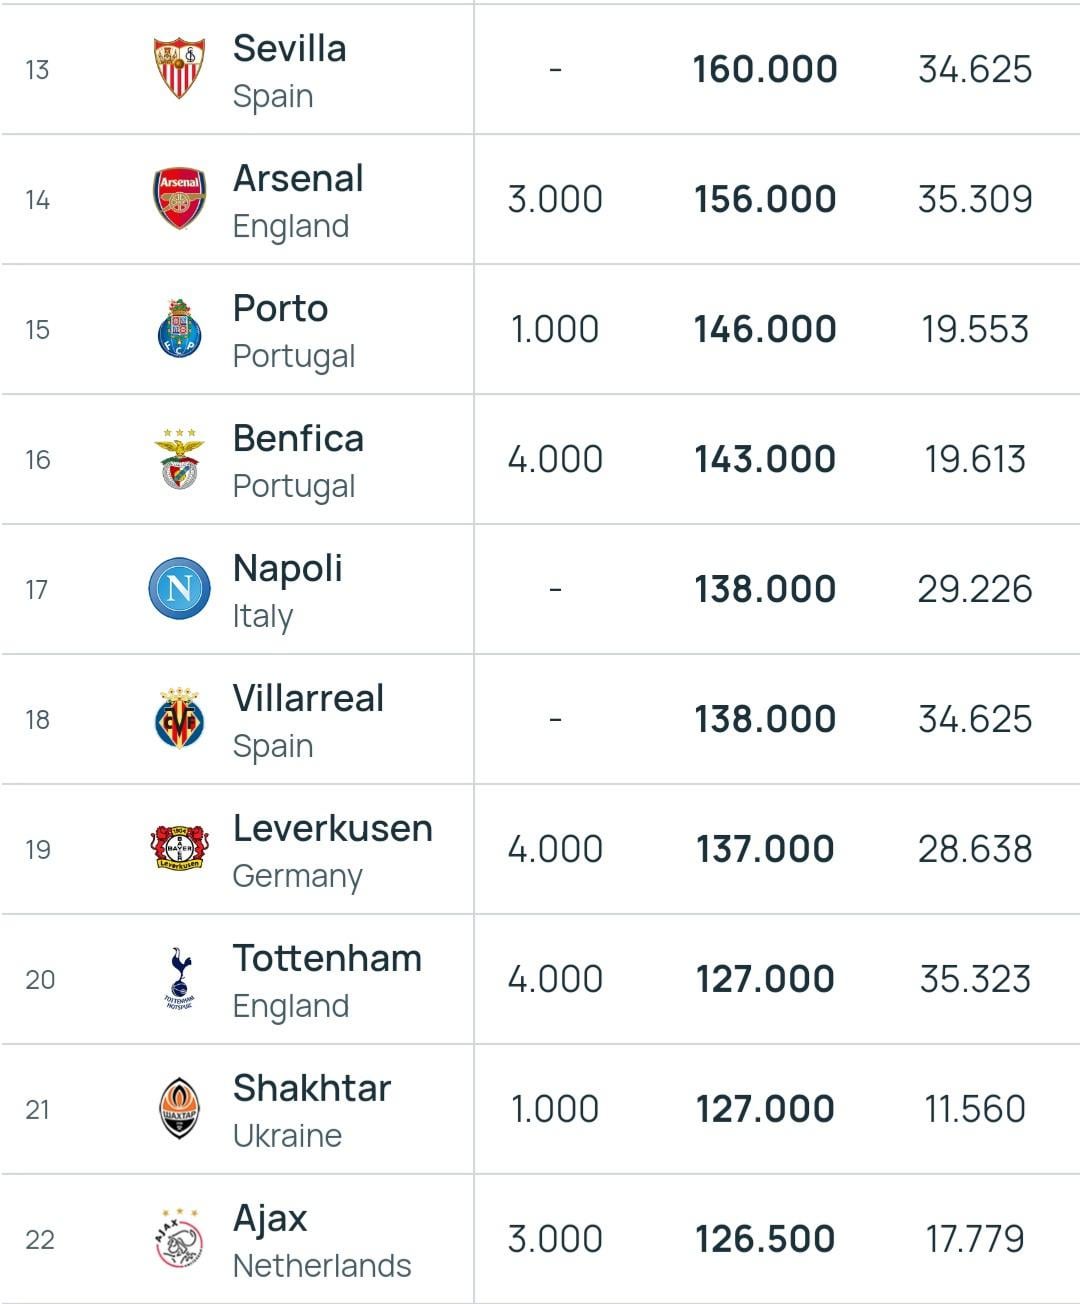
Task: Click Villarreal's 34.625 country coefficient
Action: point(975,719)
